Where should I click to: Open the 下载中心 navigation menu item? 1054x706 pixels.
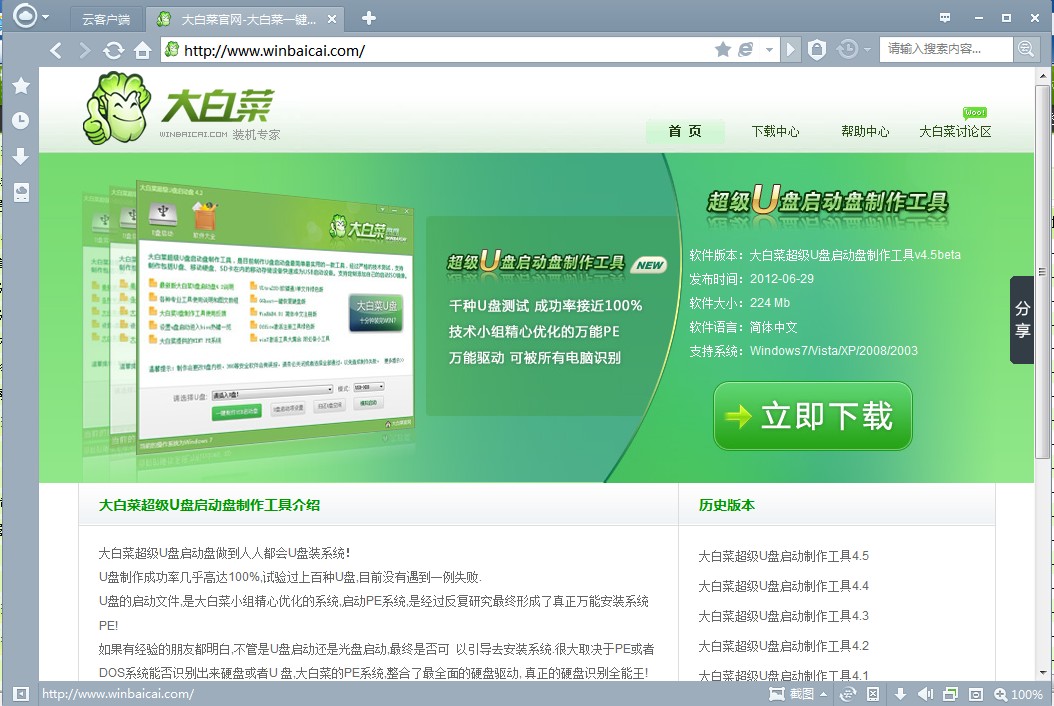(x=775, y=131)
